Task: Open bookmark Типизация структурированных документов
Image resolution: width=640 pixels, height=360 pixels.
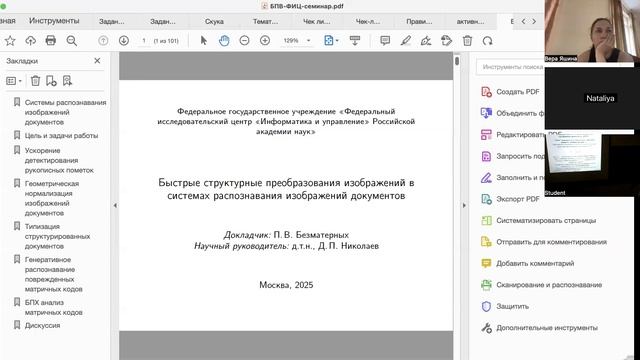Action: 57,236
